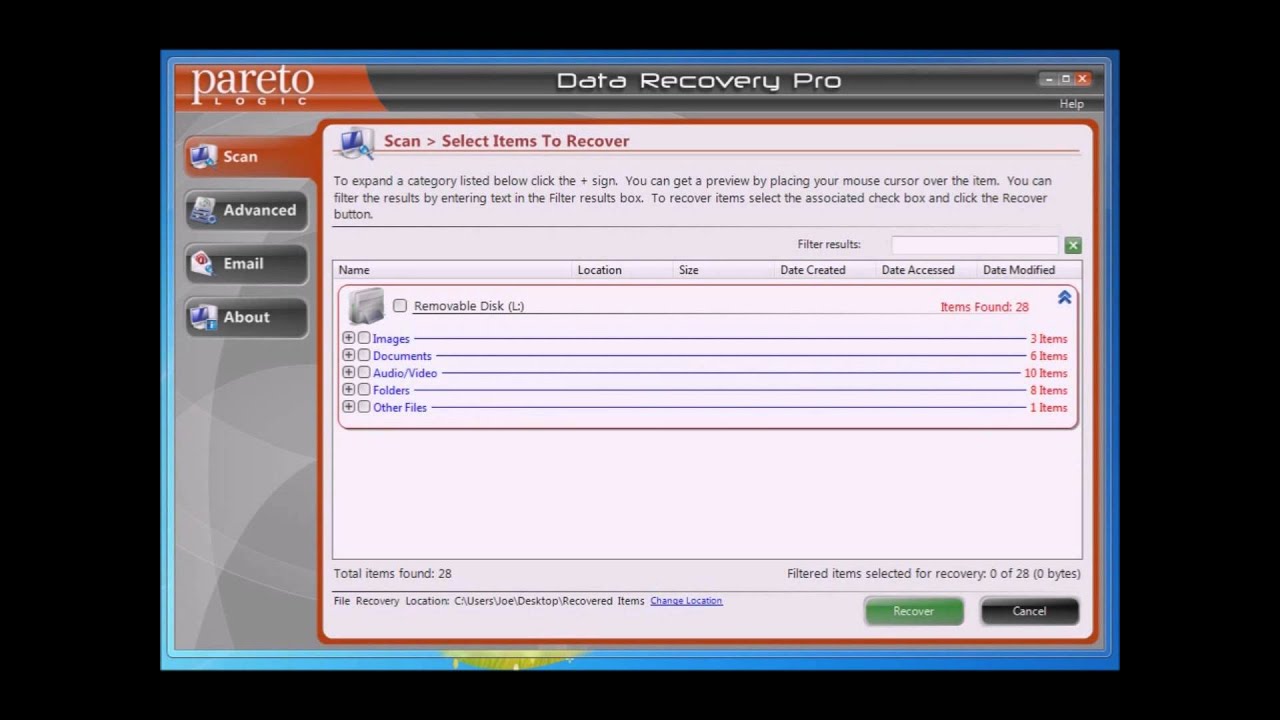Click the filtered items selected status text
The image size is (1280, 720).
click(x=934, y=574)
